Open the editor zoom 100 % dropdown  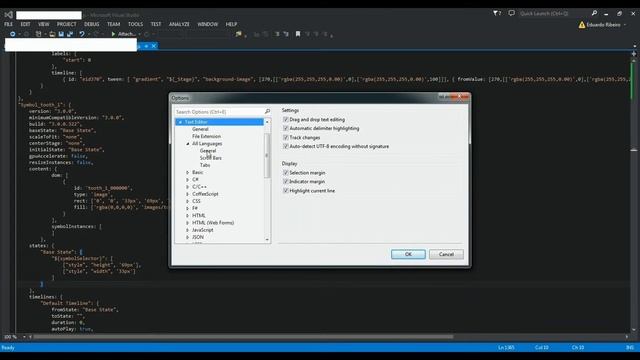pos(24,337)
